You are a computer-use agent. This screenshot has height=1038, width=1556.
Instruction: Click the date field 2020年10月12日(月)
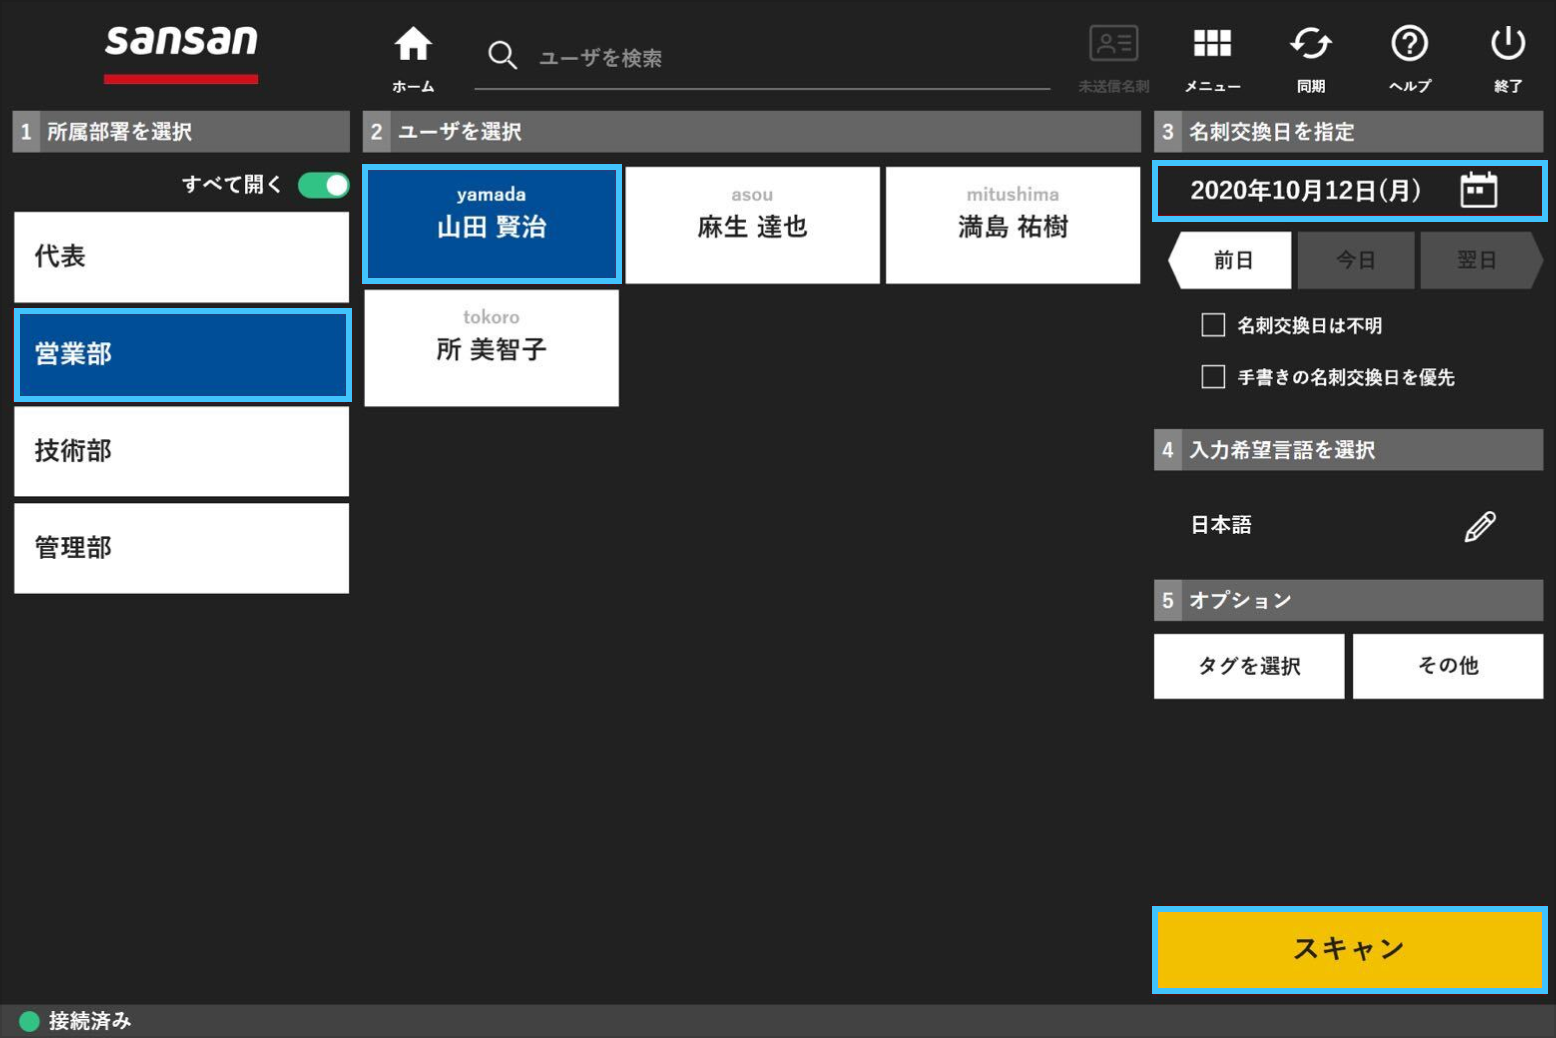[1349, 190]
